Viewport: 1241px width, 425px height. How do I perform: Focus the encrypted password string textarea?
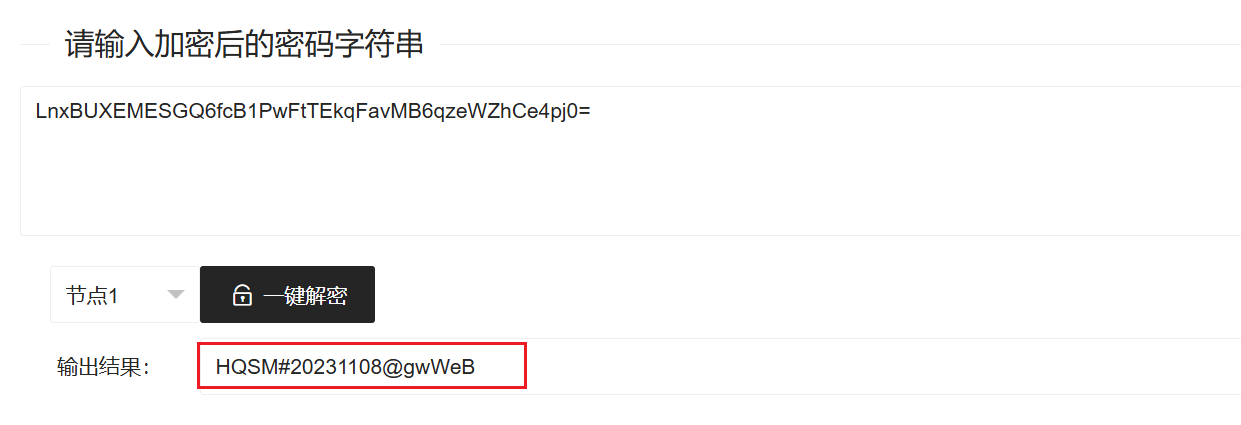(630, 161)
